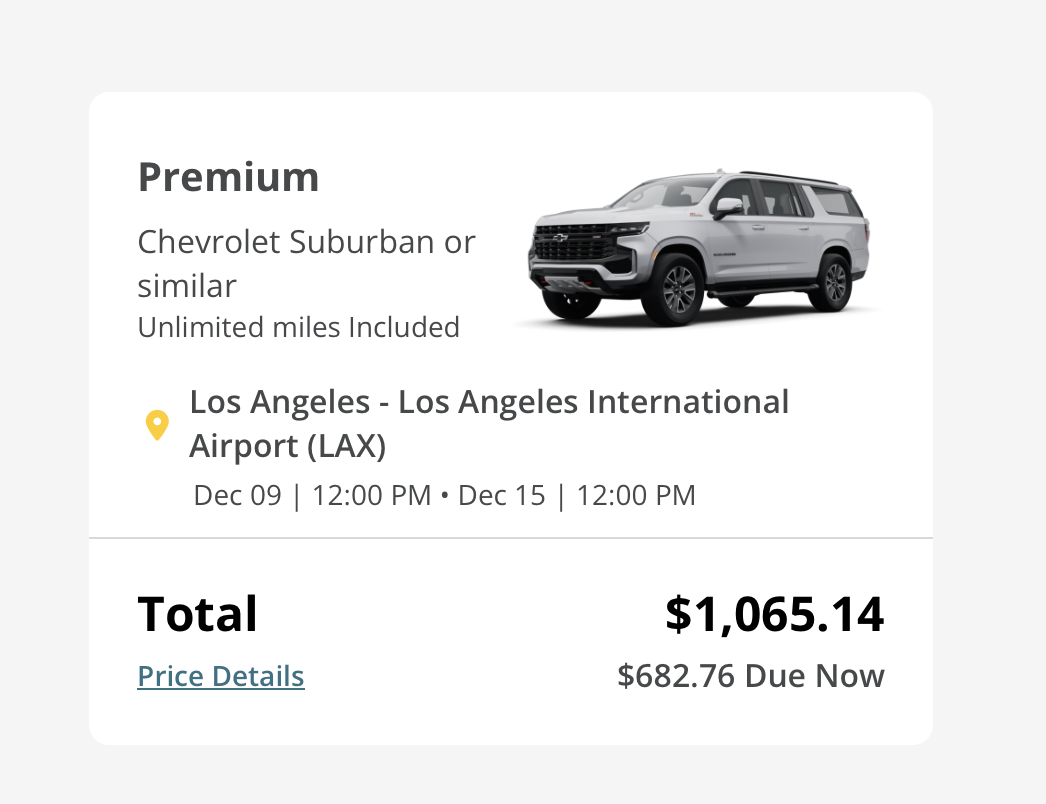Click the bold Total label
Screen dimensions: 1046x804
(x=197, y=613)
